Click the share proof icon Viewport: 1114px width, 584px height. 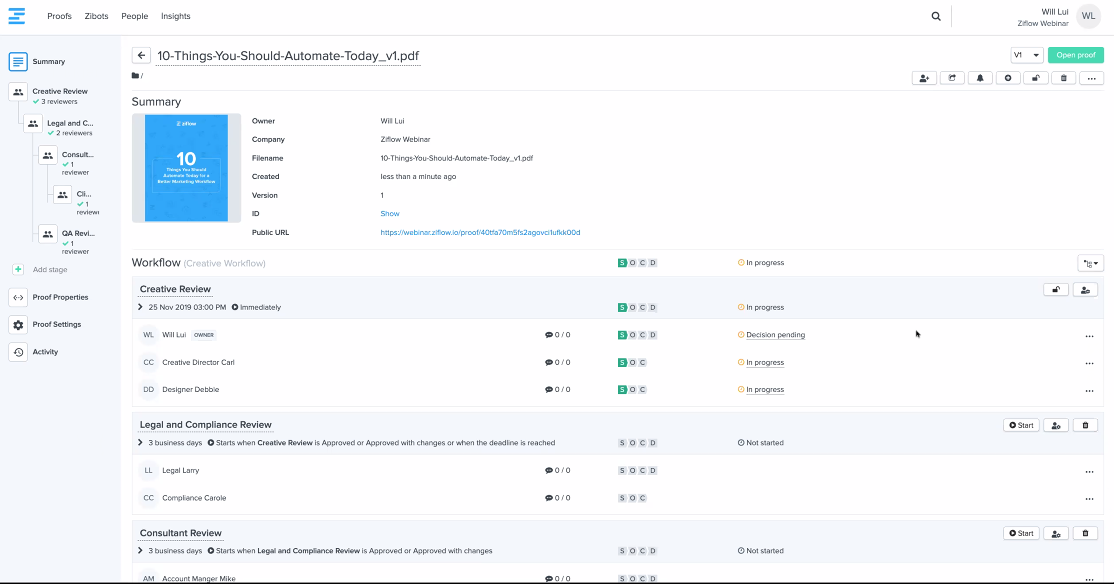952,78
